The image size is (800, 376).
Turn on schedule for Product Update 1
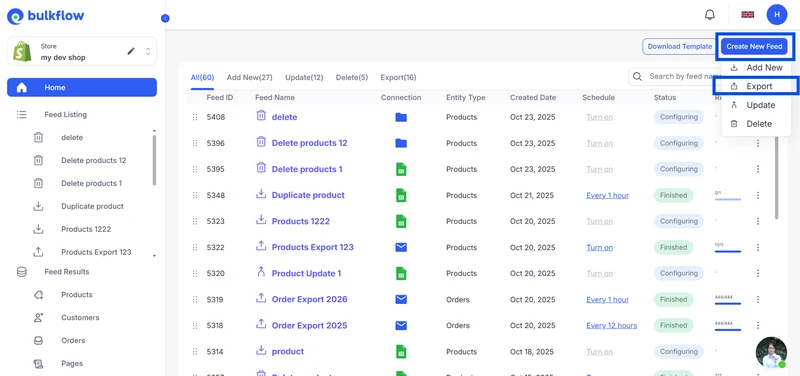599,273
